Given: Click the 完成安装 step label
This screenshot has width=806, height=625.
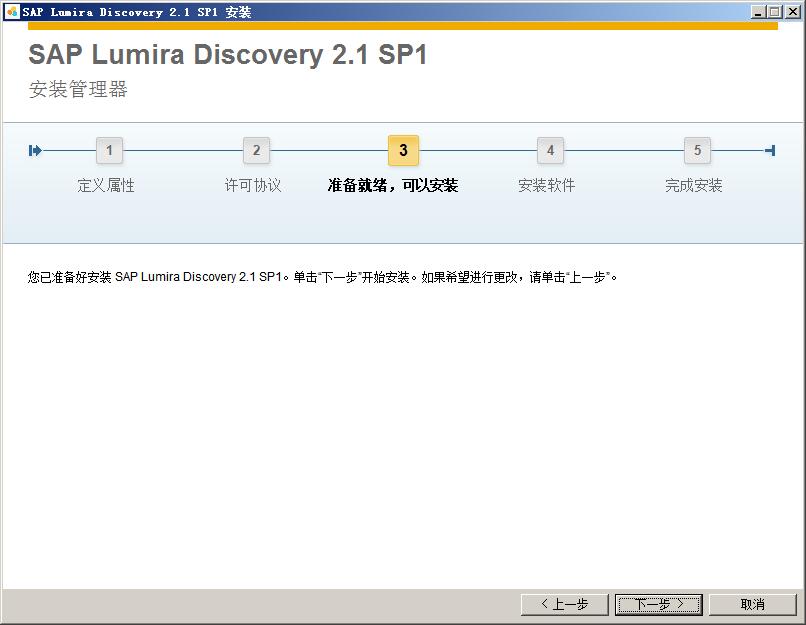Looking at the screenshot, I should click(x=693, y=185).
